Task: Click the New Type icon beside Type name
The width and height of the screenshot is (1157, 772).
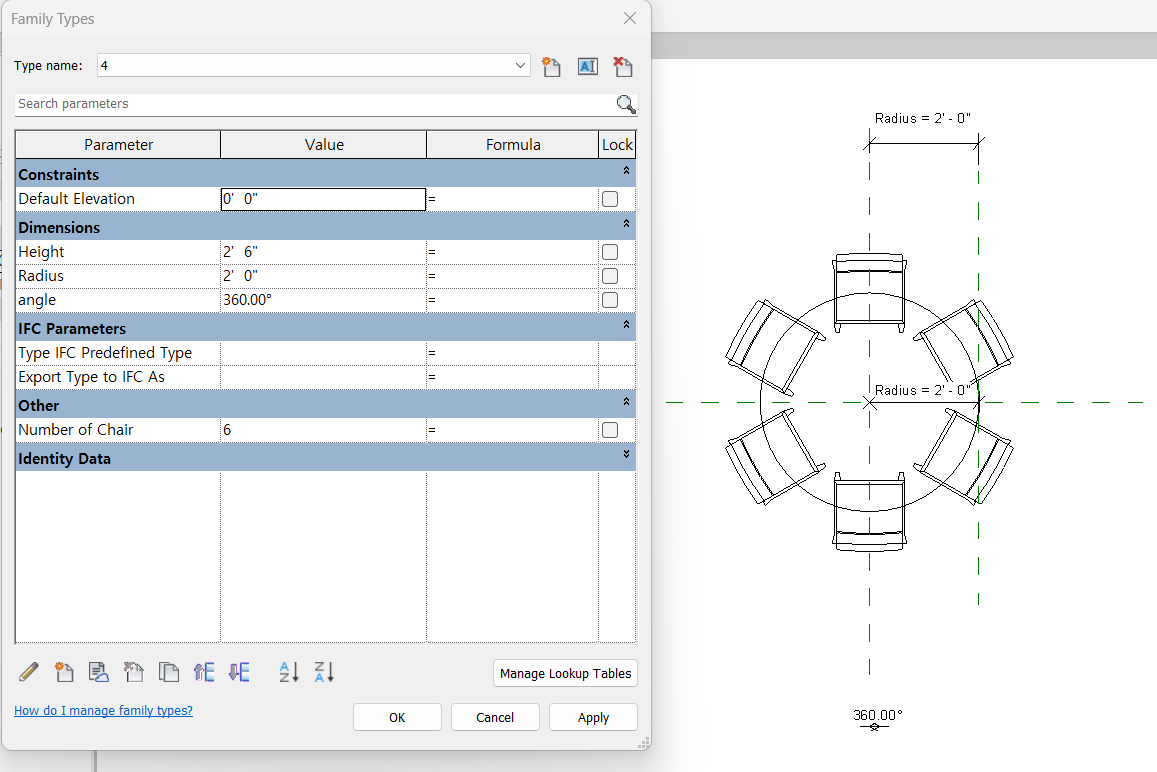Action: point(551,66)
